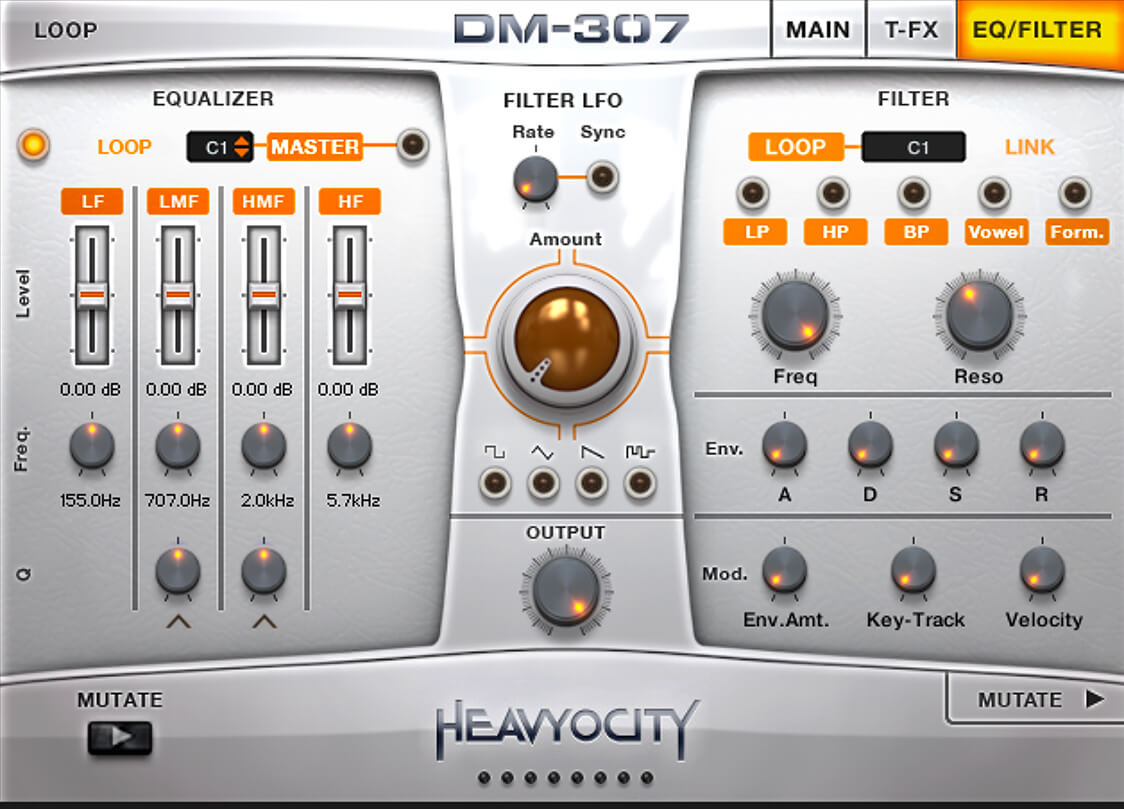This screenshot has width=1124, height=809.
Task: Click the orange LINK label in Filter
Action: [1029, 147]
